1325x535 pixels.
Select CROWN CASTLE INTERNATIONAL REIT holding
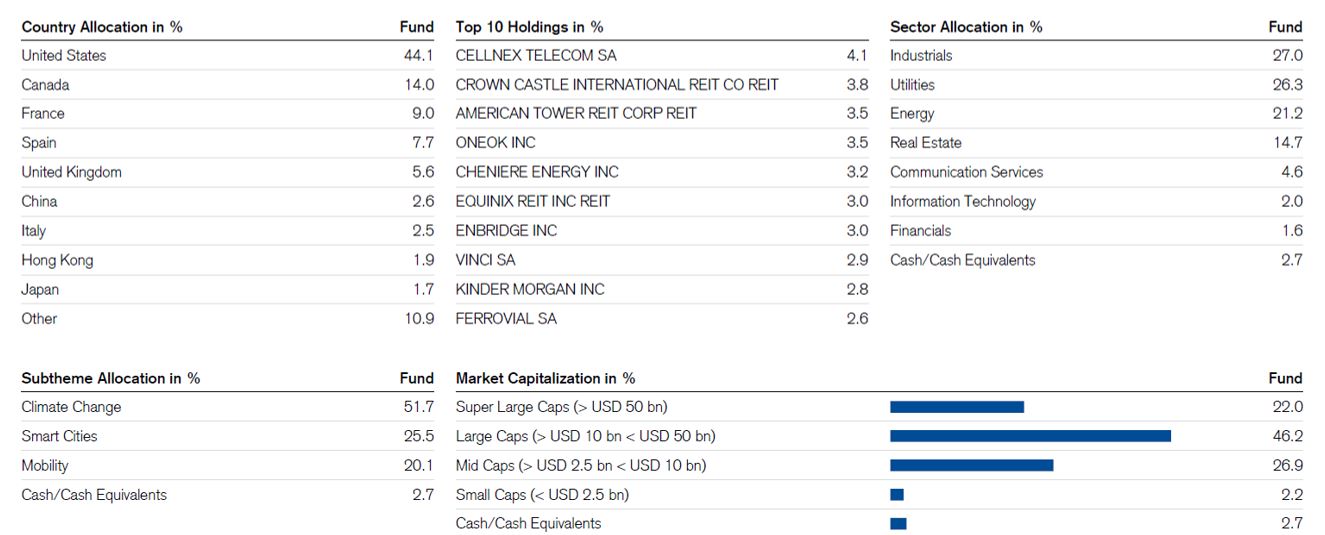616,85
